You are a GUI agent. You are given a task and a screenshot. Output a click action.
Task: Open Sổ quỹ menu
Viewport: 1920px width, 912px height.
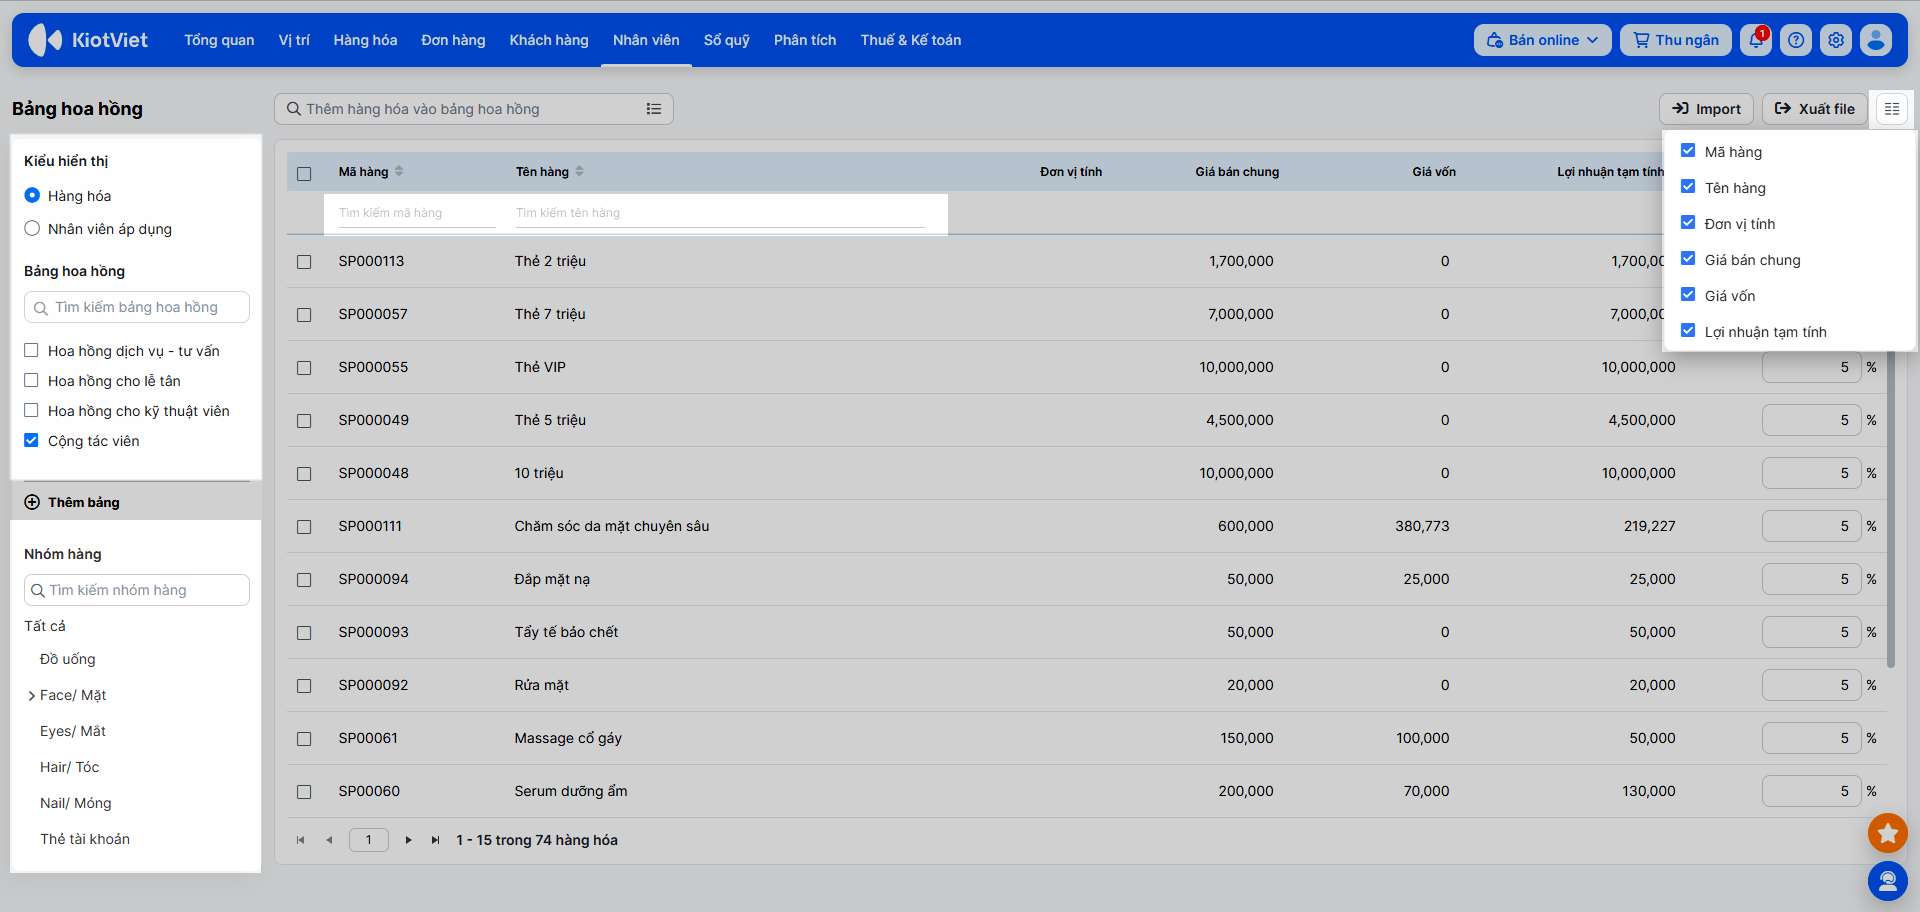pyautogui.click(x=727, y=40)
